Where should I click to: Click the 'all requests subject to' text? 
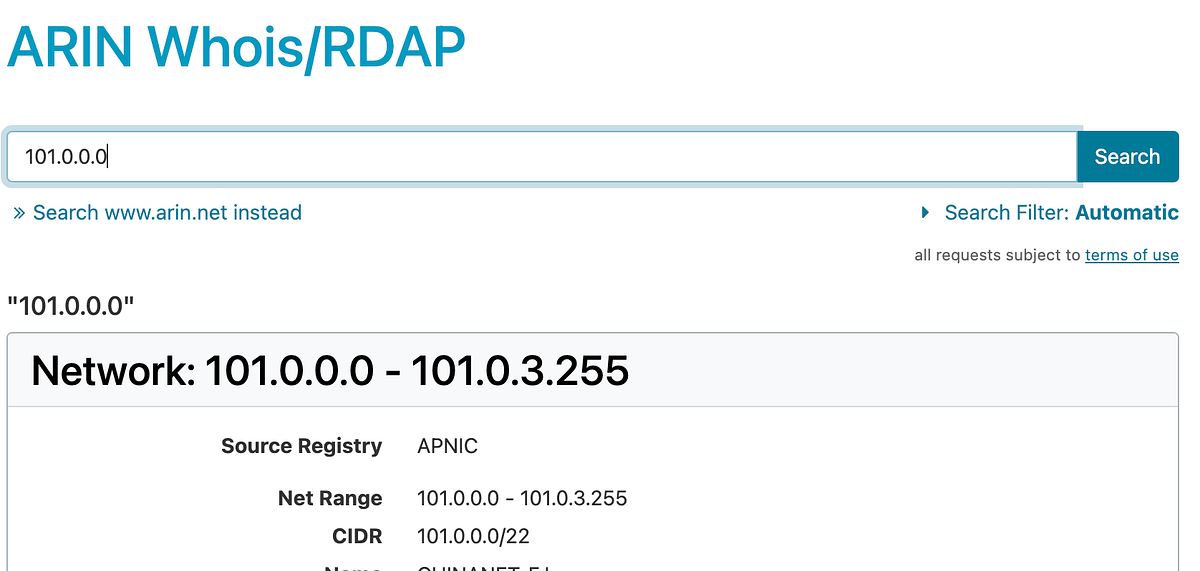pyautogui.click(x=997, y=255)
